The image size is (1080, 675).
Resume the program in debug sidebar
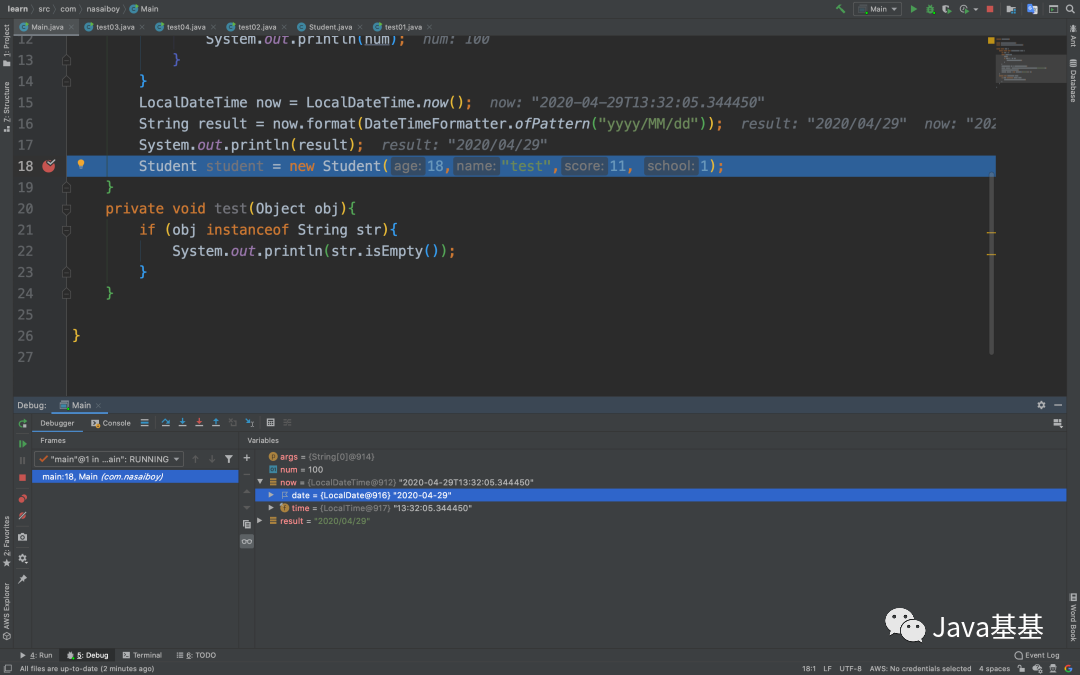23,444
